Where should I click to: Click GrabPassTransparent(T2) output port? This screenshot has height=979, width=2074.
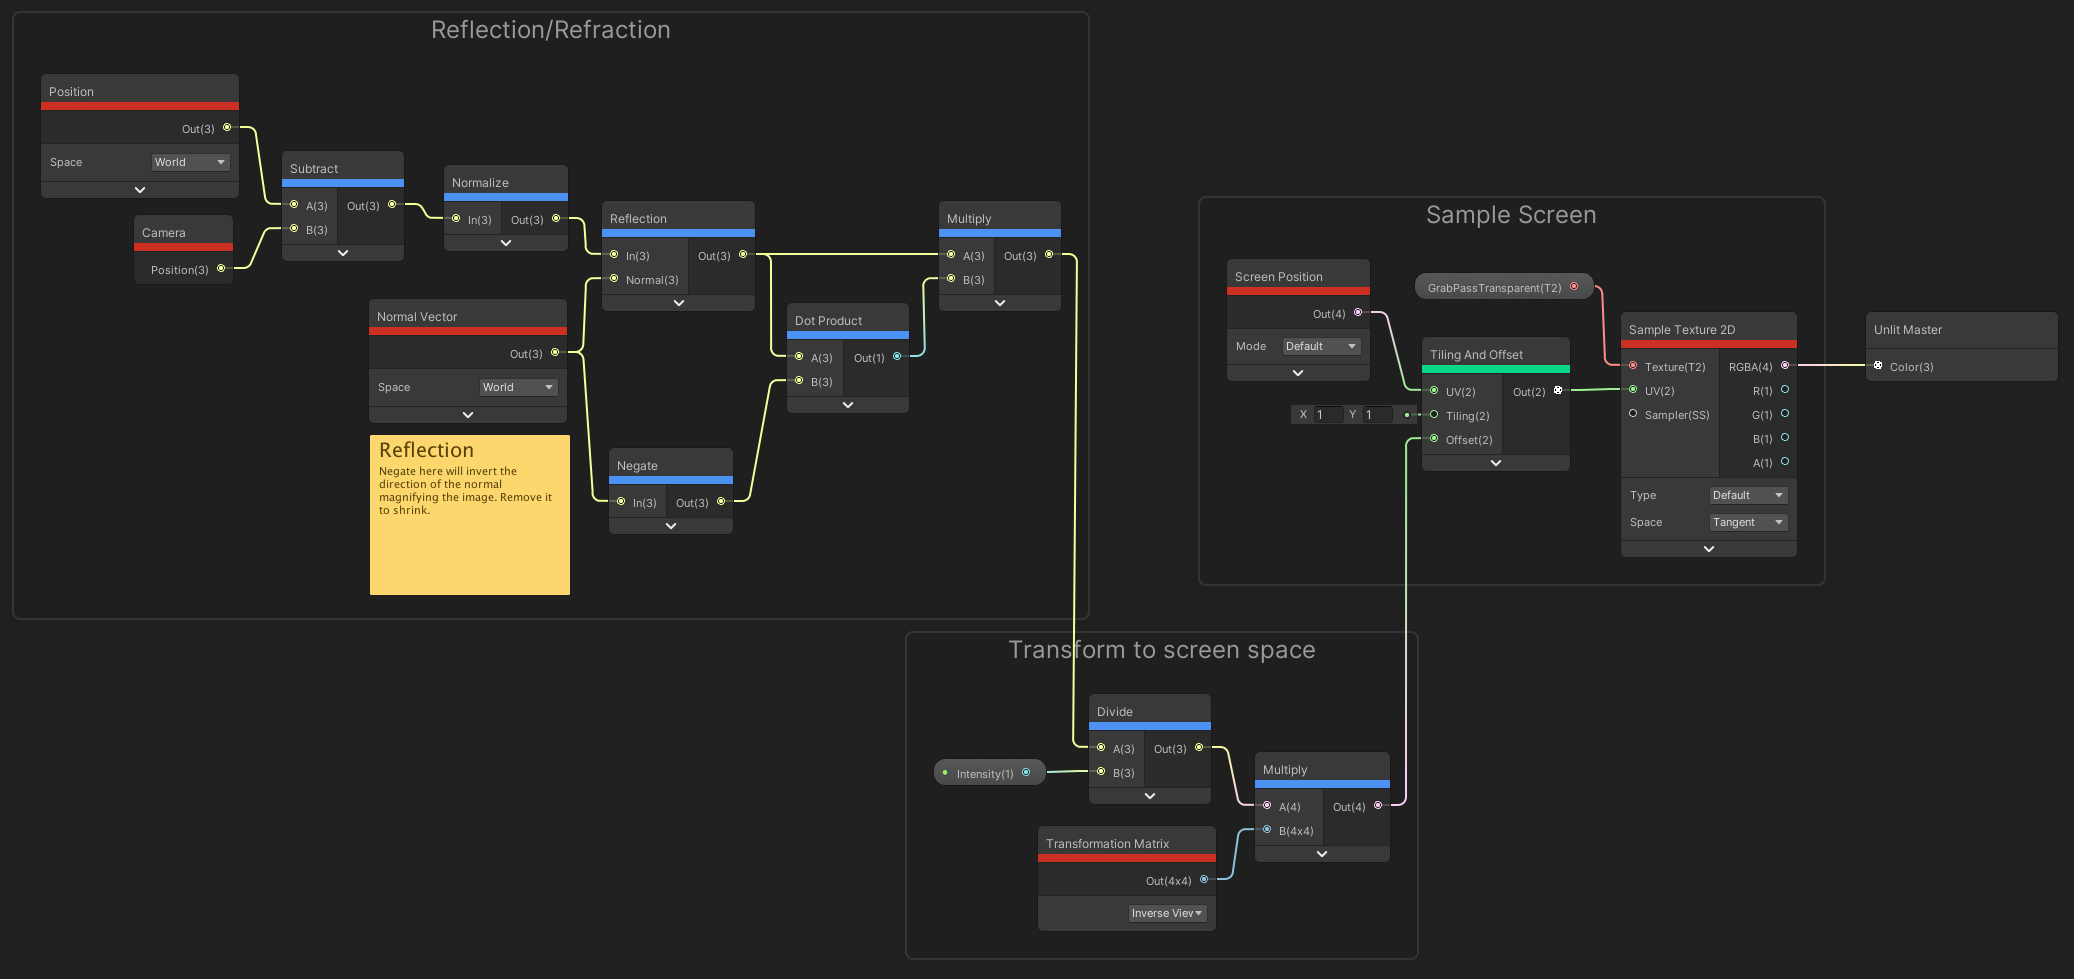pyautogui.click(x=1574, y=286)
